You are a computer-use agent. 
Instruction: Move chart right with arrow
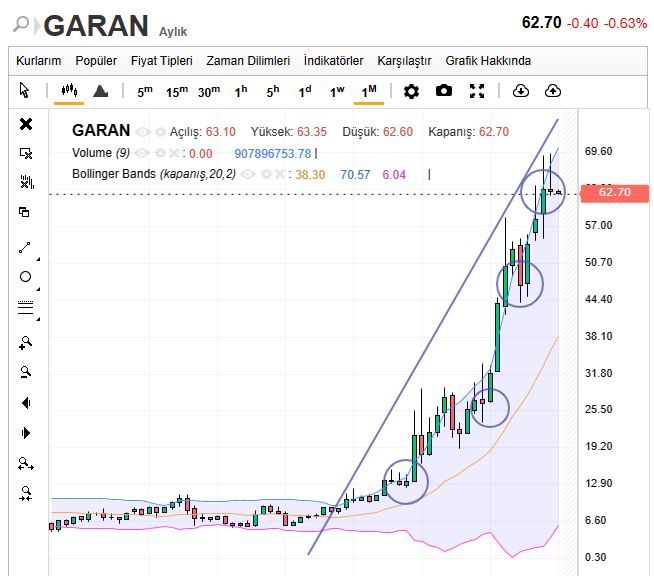25,433
